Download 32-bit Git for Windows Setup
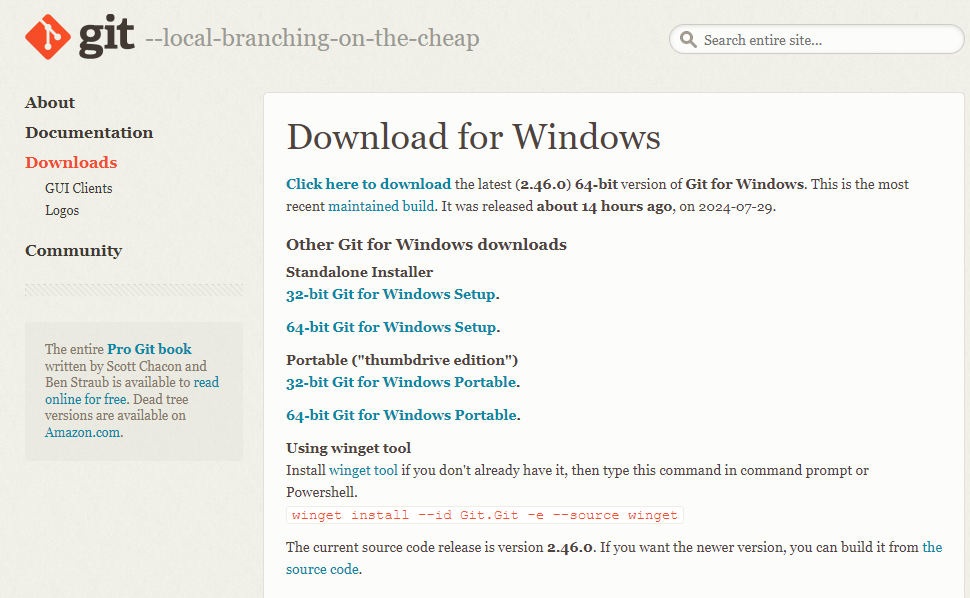The image size is (970, 598). (390, 294)
